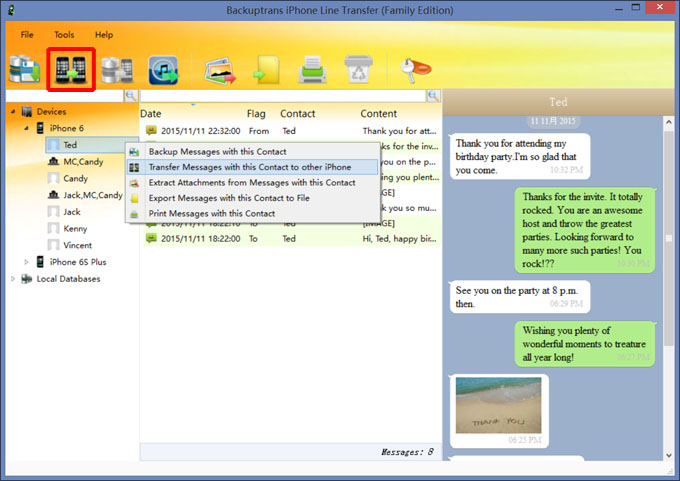Click the recycle bin delete toolbar icon

click(x=358, y=69)
